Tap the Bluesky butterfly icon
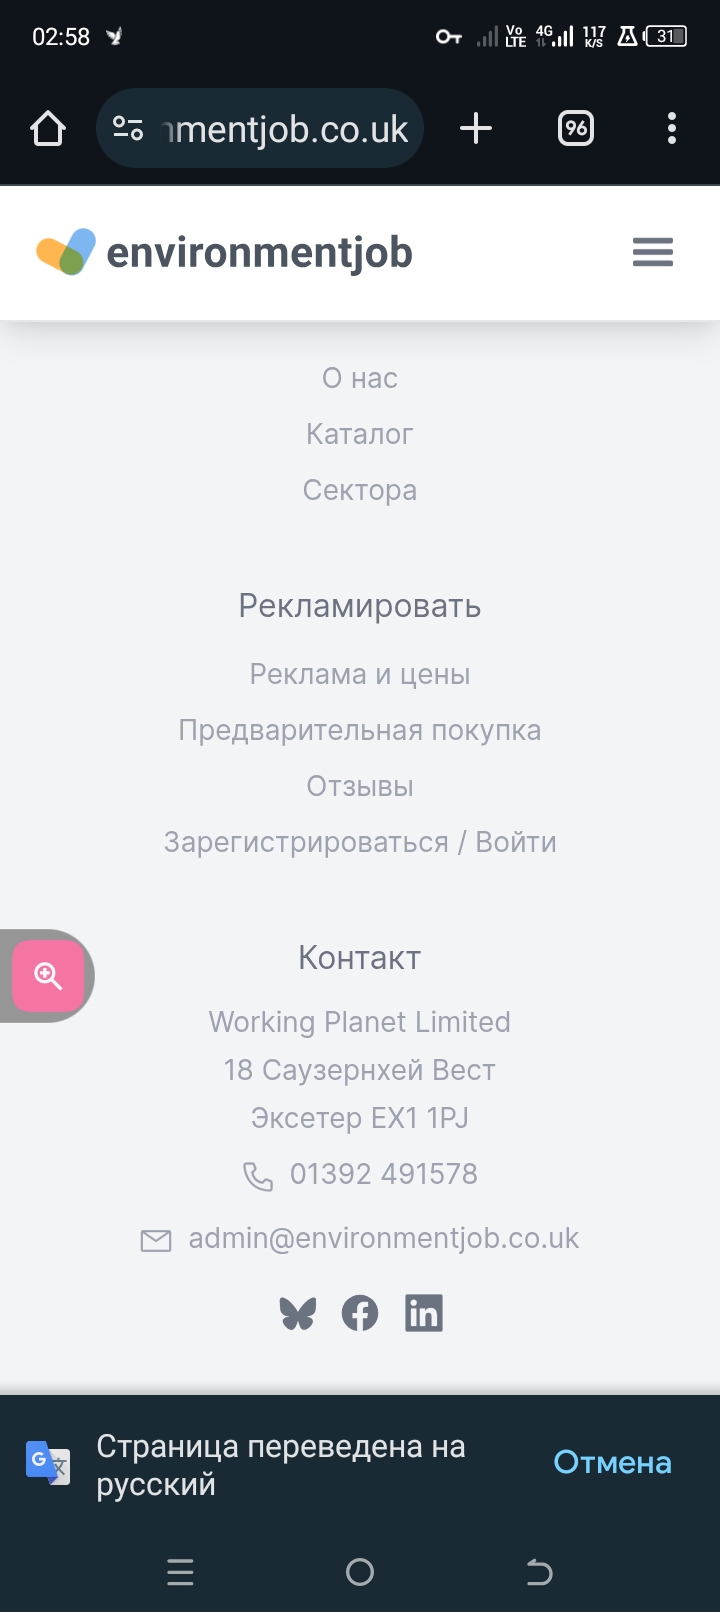Viewport: 720px width, 1612px height. point(297,1313)
